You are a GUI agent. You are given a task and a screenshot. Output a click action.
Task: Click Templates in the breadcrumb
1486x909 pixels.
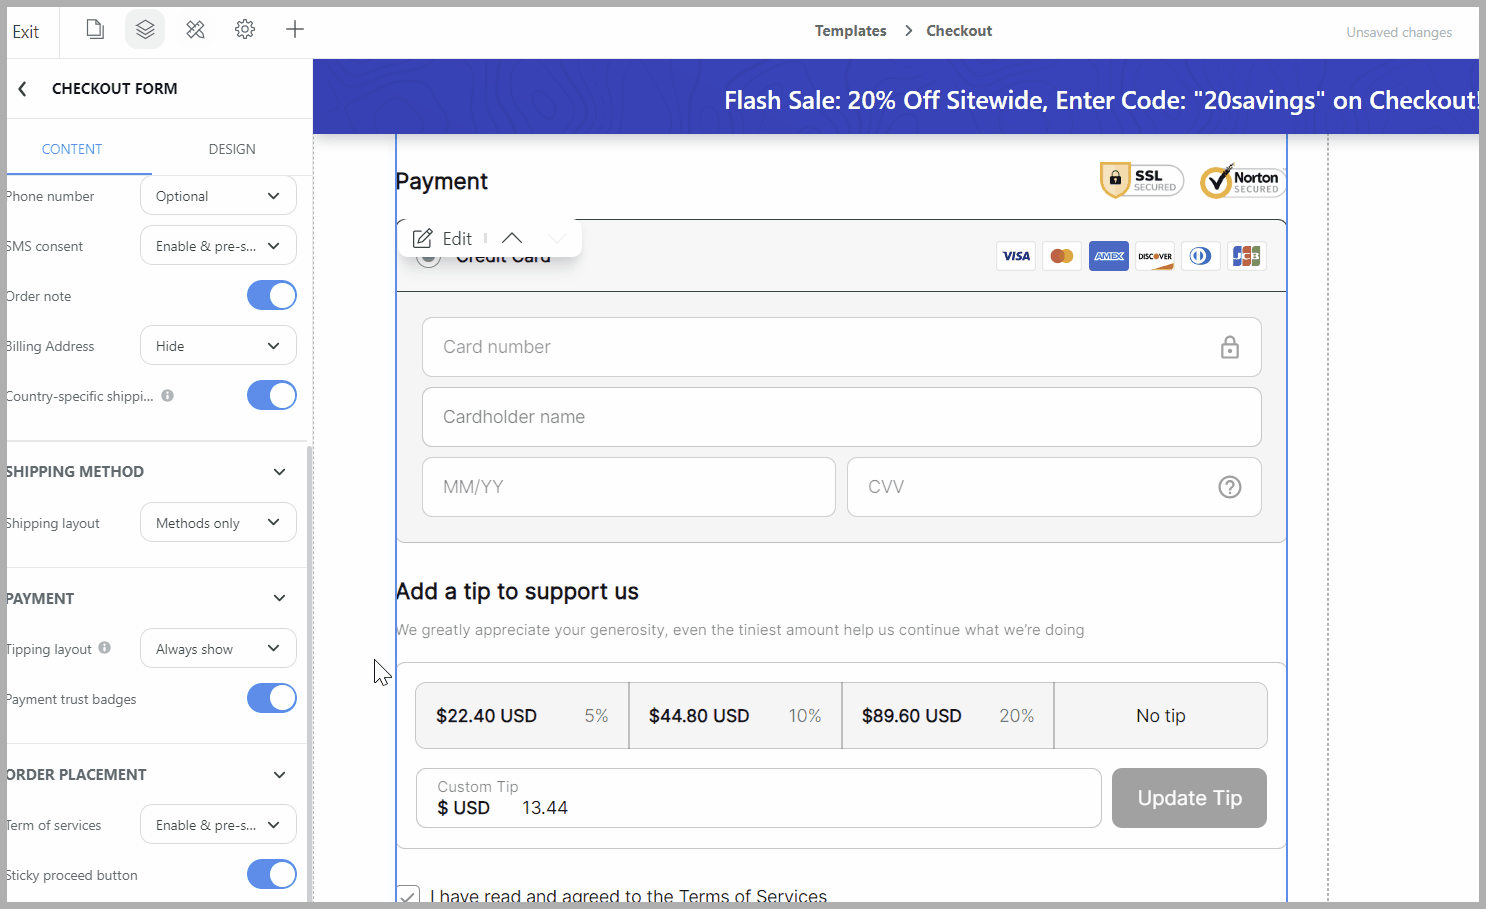[x=850, y=31]
